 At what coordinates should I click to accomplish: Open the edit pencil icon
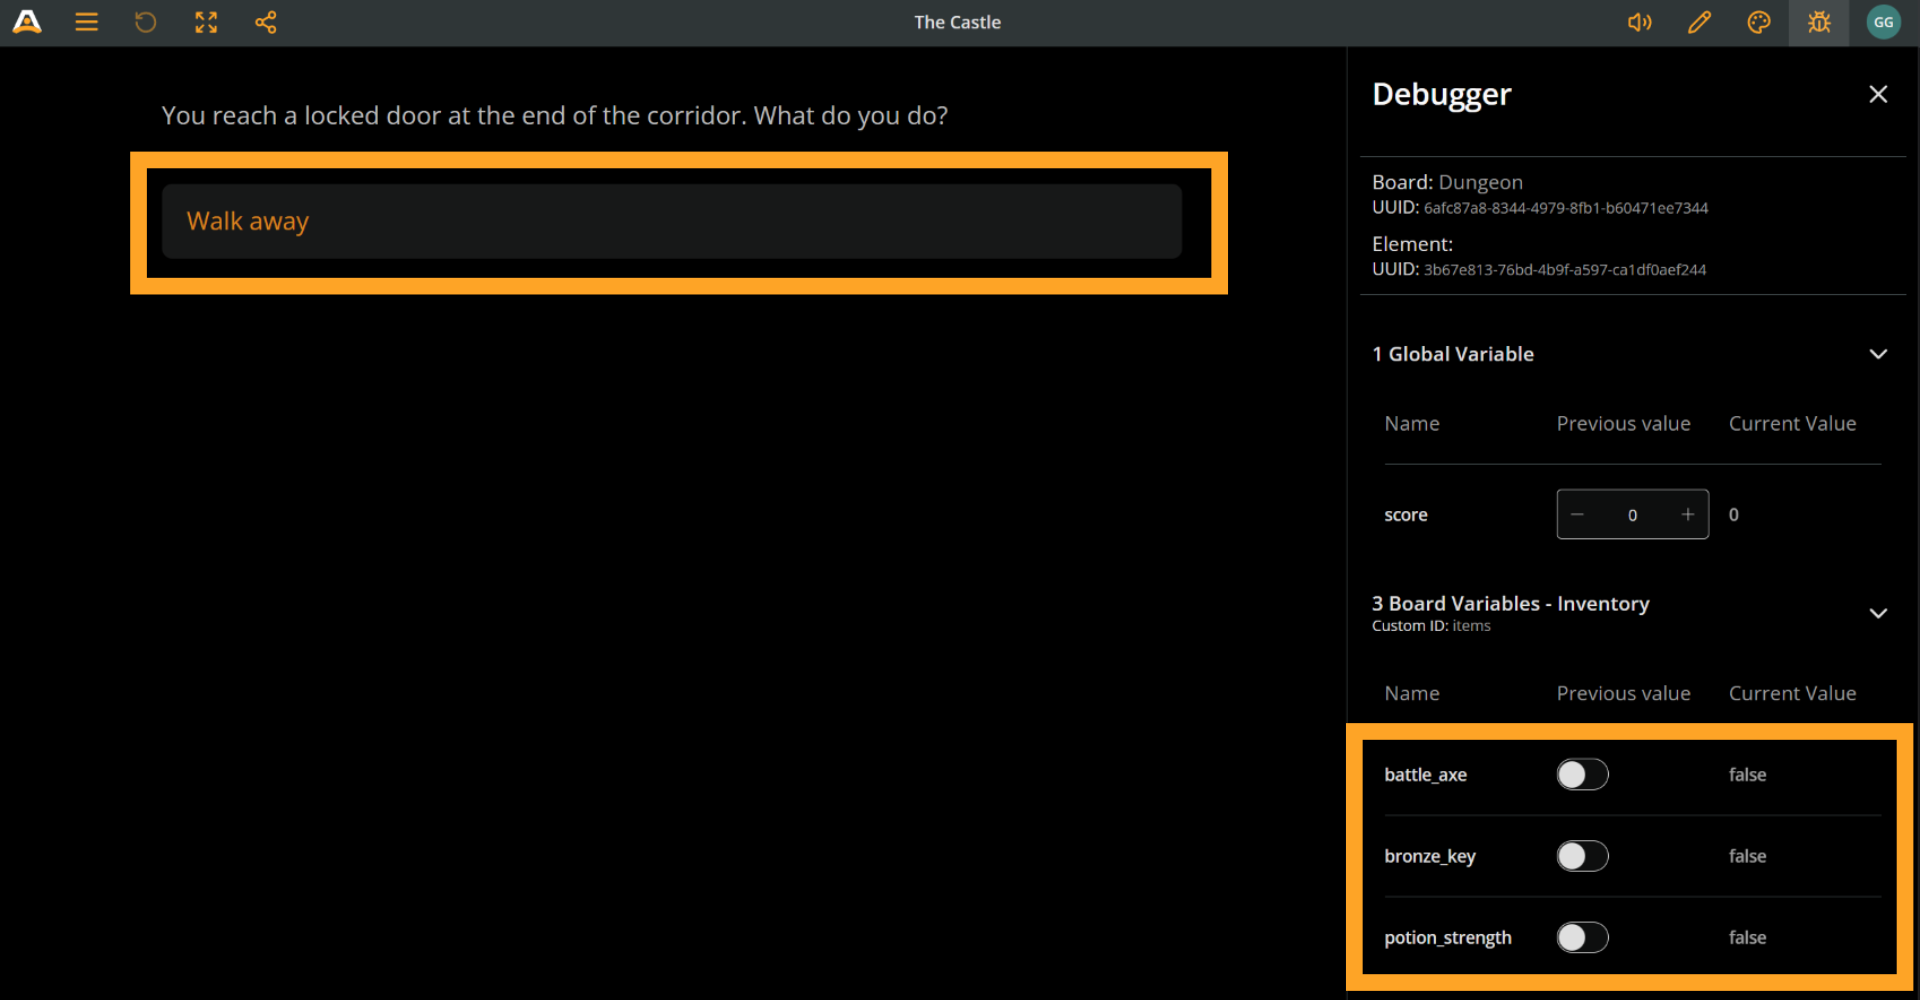point(1700,22)
